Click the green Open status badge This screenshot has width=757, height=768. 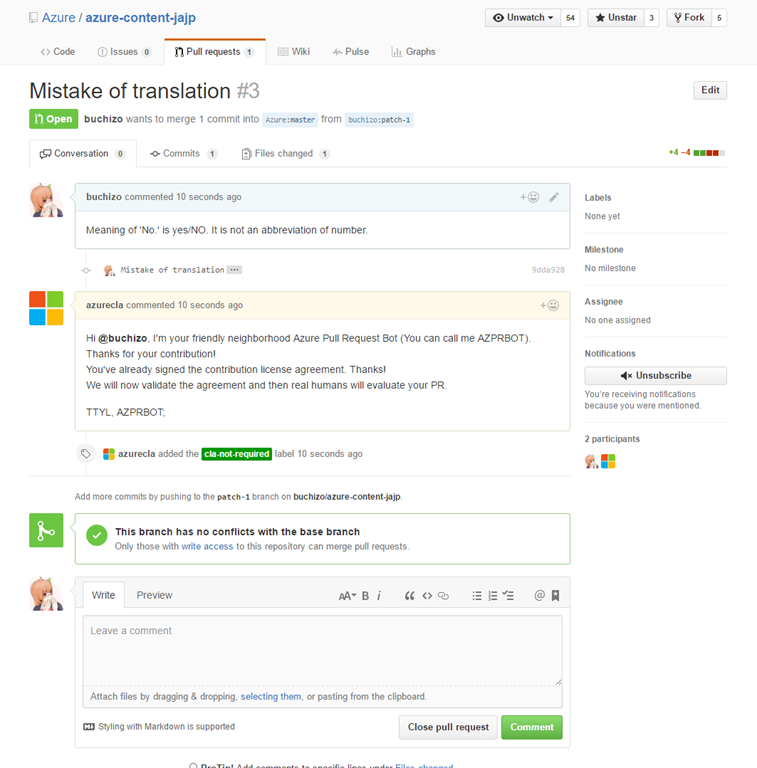pos(53,119)
